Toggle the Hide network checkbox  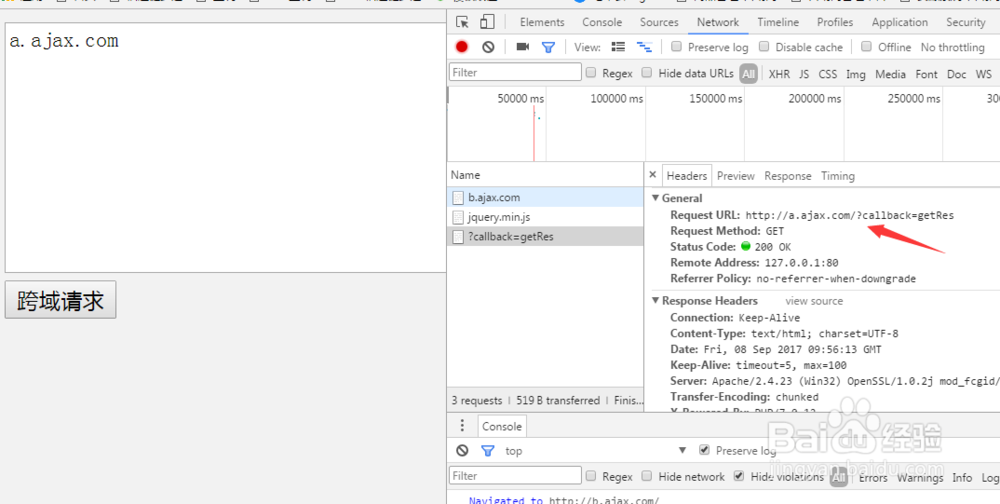pos(647,476)
